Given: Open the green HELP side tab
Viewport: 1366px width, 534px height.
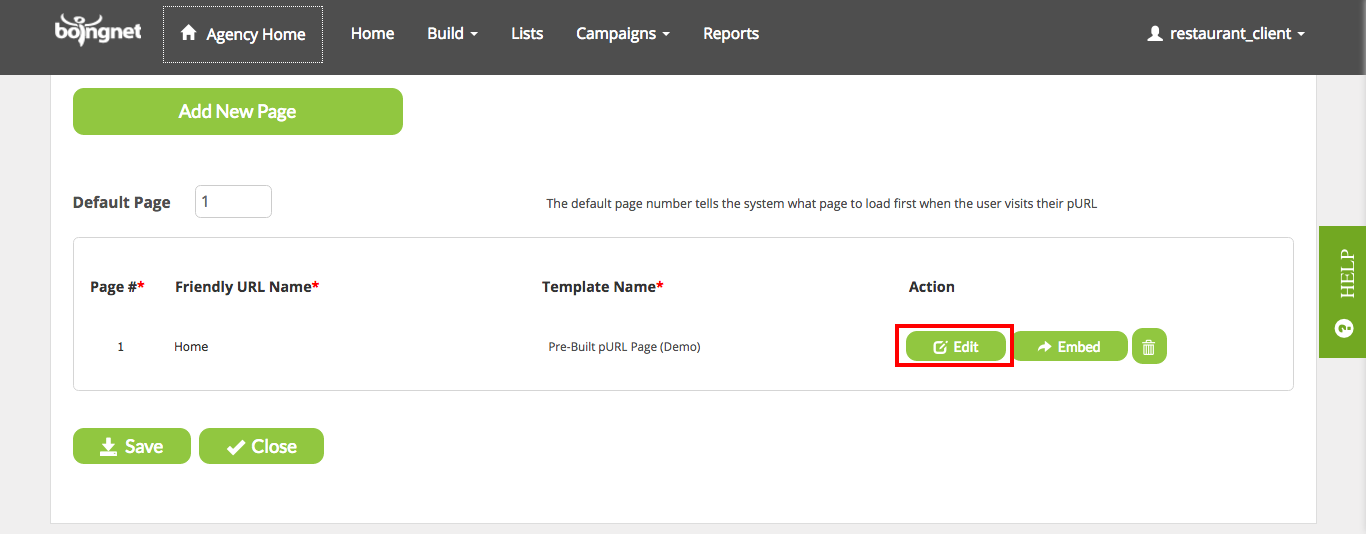Looking at the screenshot, I should click(1342, 291).
